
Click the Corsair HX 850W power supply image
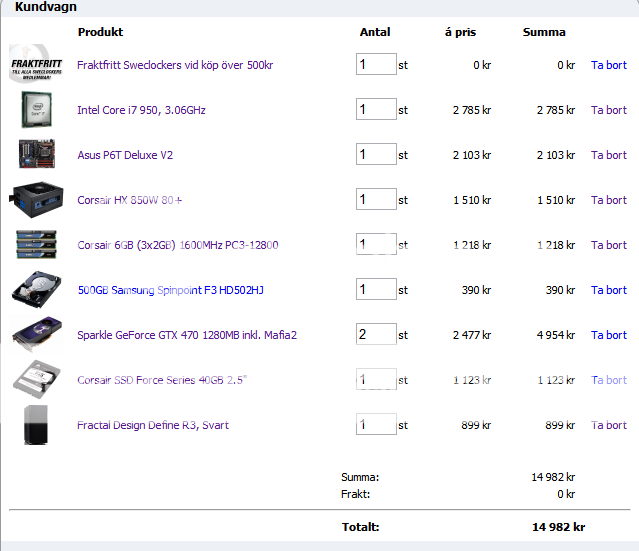pos(37,200)
